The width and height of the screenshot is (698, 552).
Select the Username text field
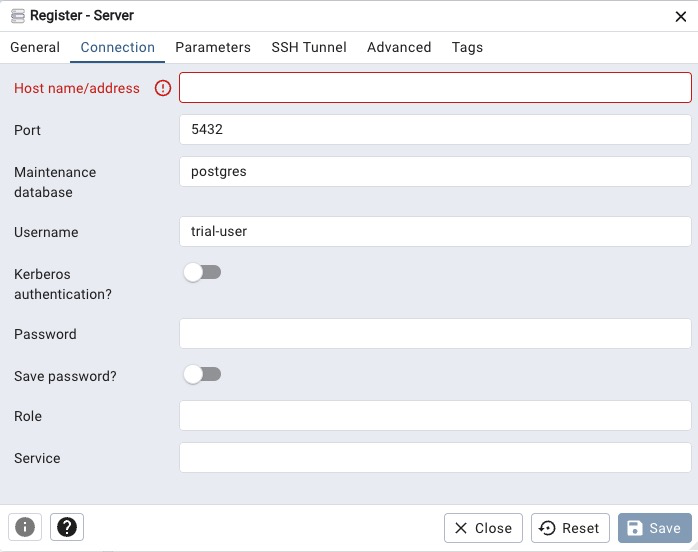[435, 232]
